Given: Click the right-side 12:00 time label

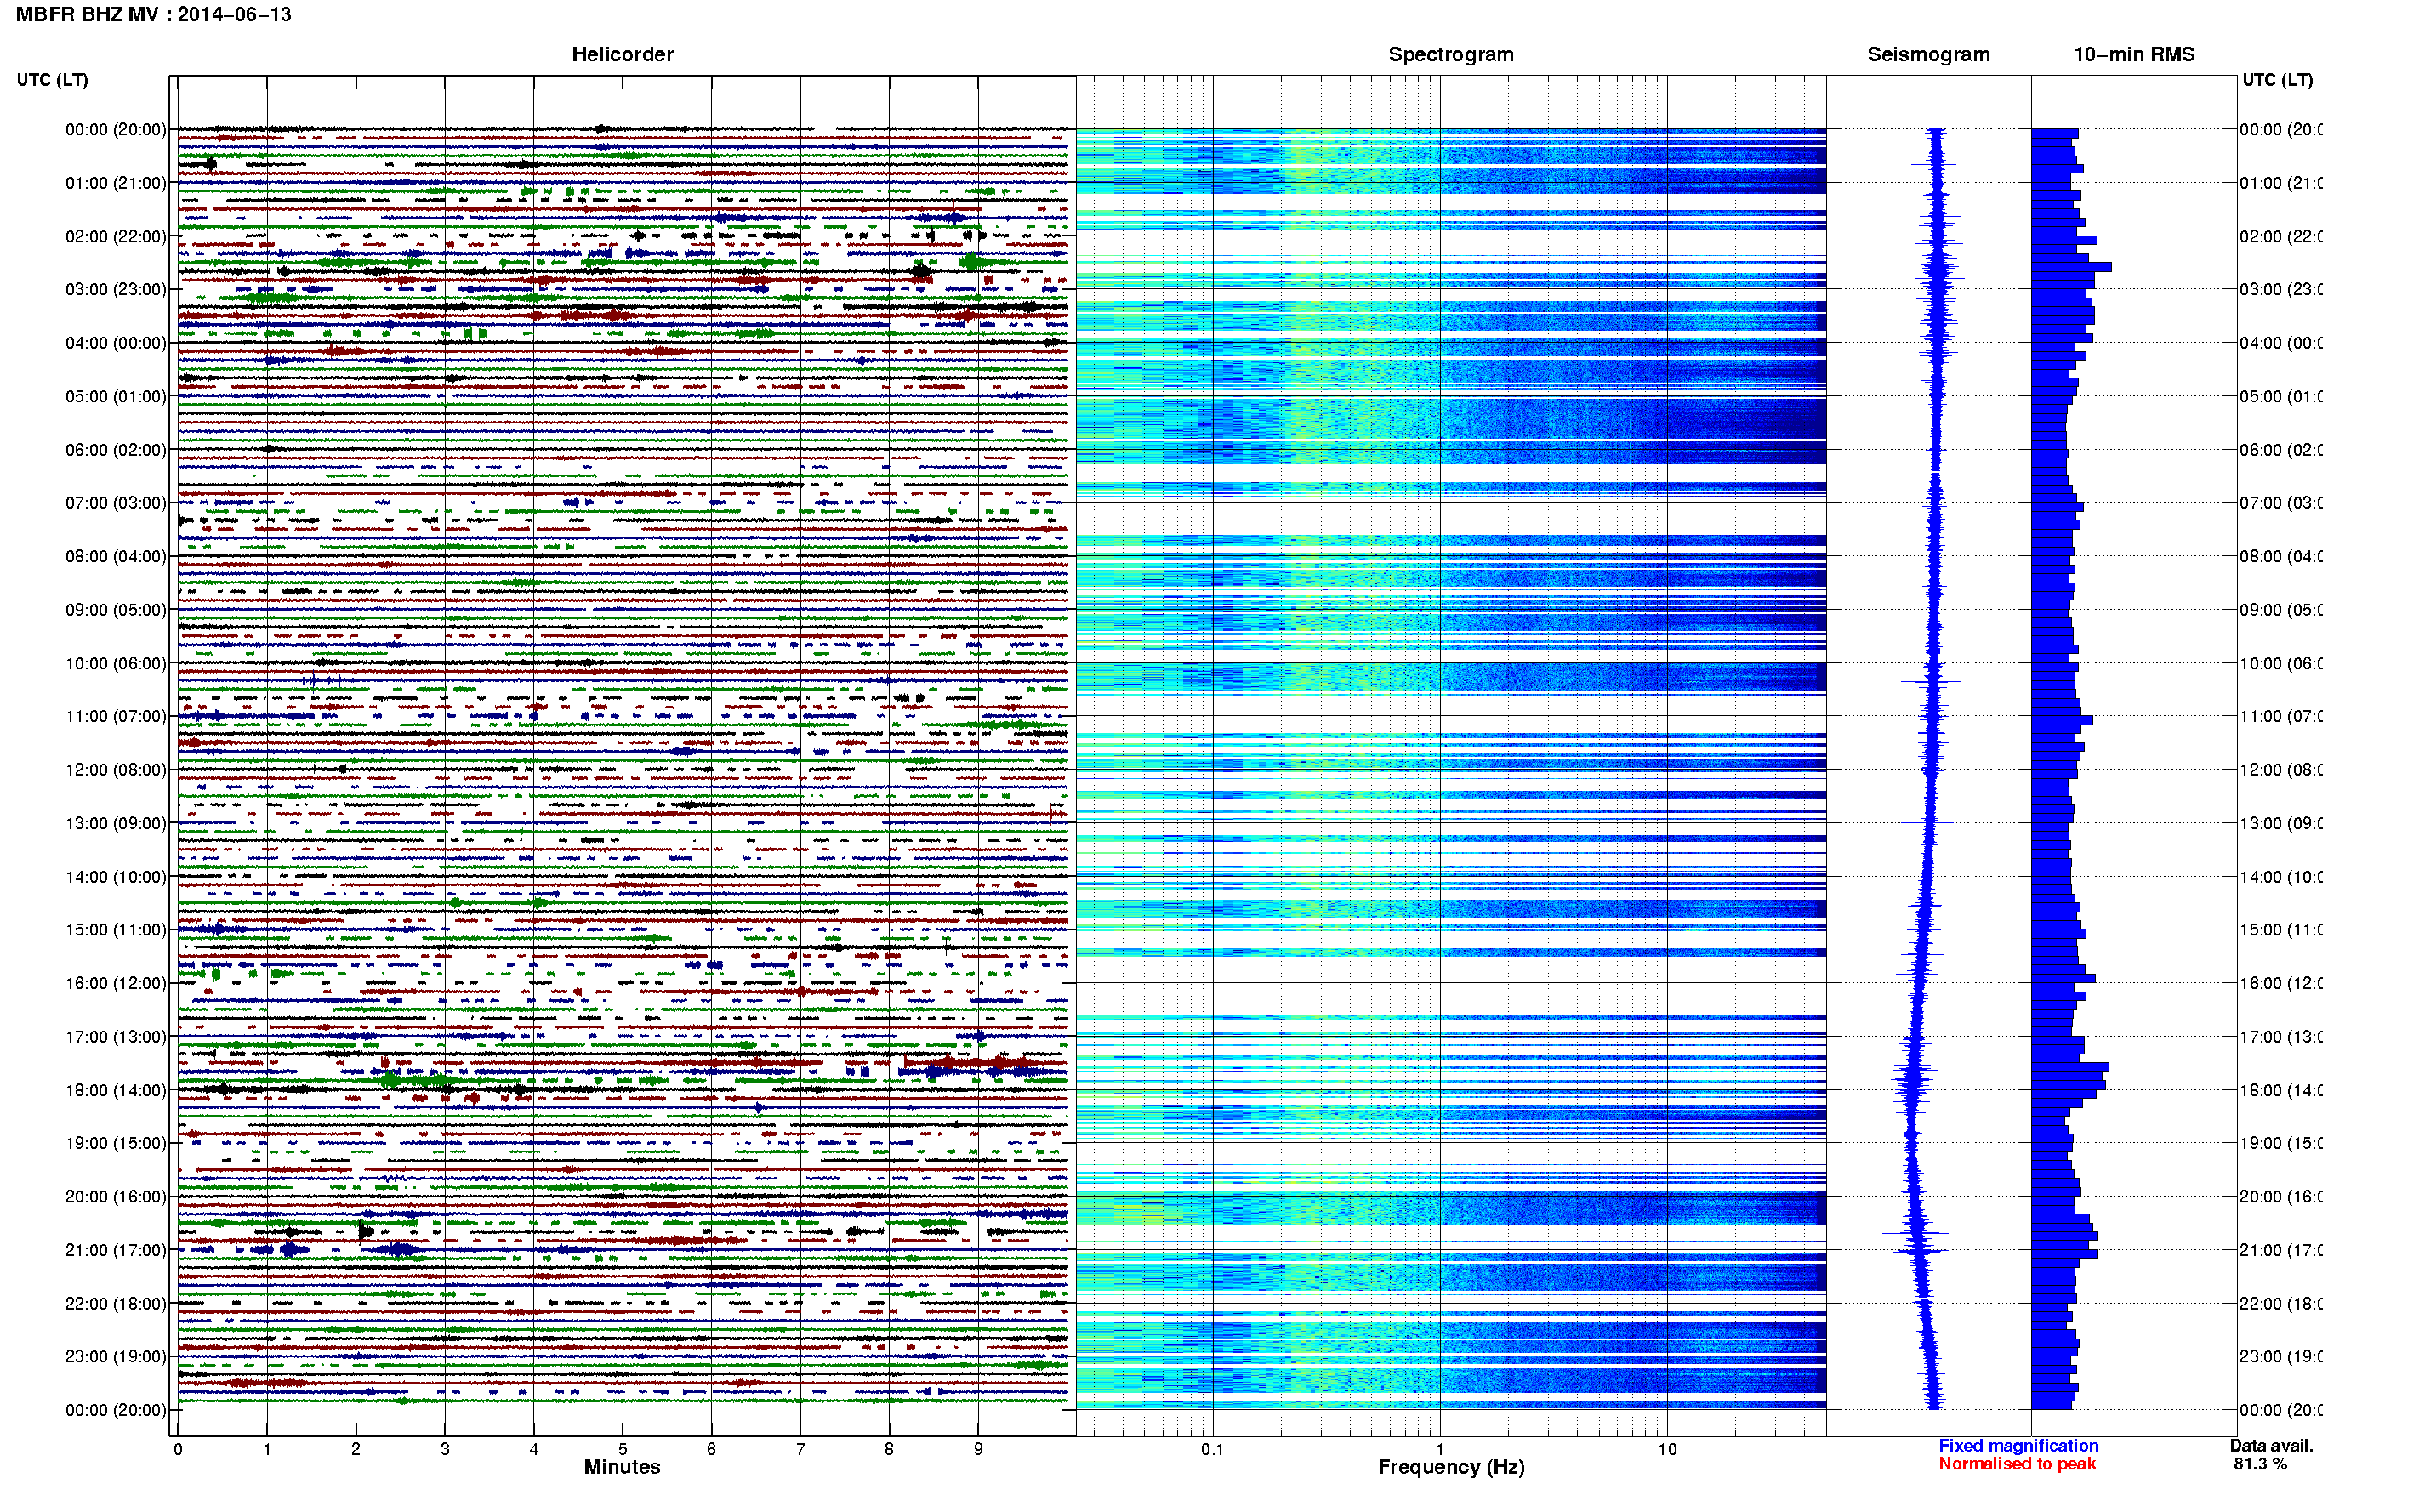Looking at the screenshot, I should (2280, 770).
